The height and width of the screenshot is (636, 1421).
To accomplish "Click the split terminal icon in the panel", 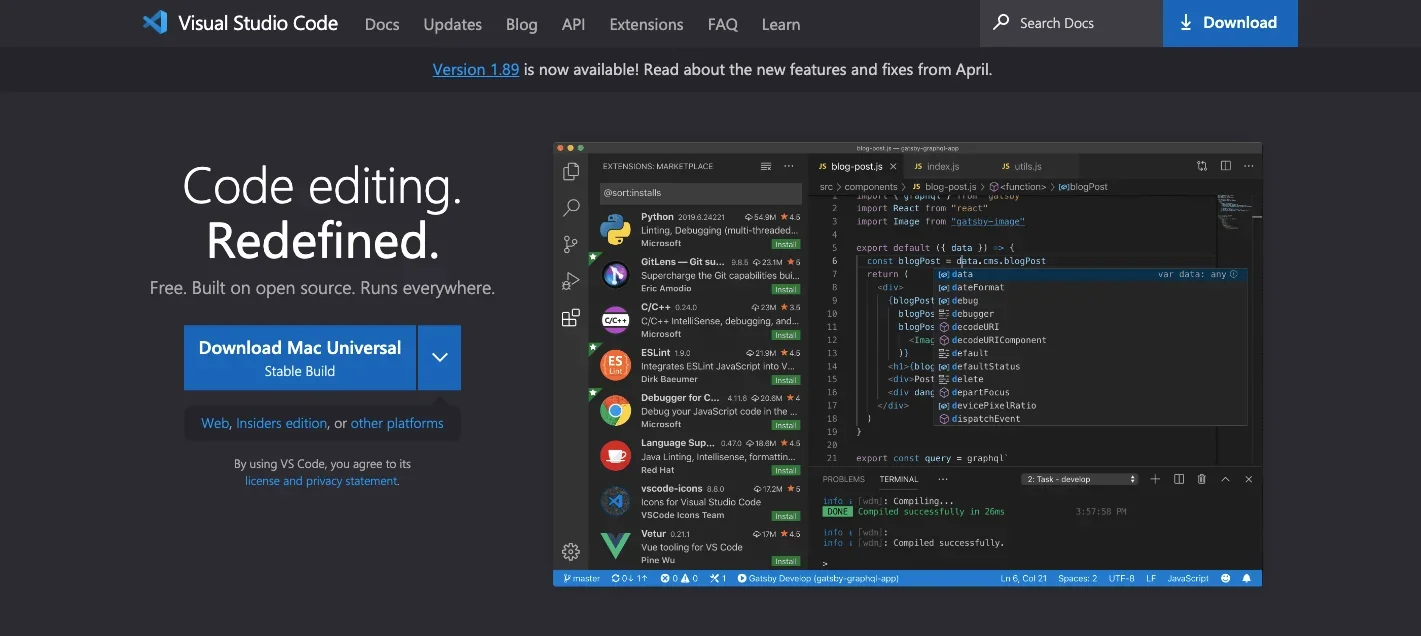I will click(x=1179, y=479).
